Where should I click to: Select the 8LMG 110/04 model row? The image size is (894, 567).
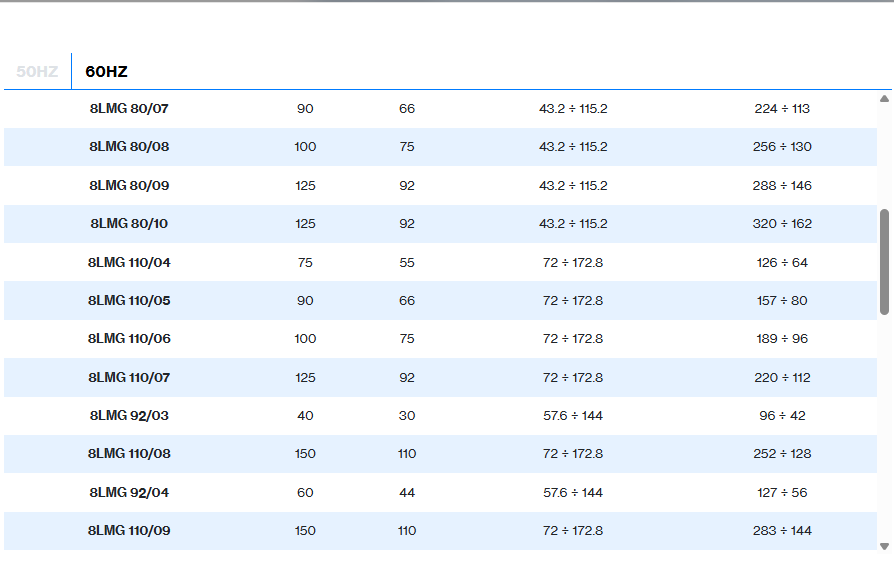[129, 262]
